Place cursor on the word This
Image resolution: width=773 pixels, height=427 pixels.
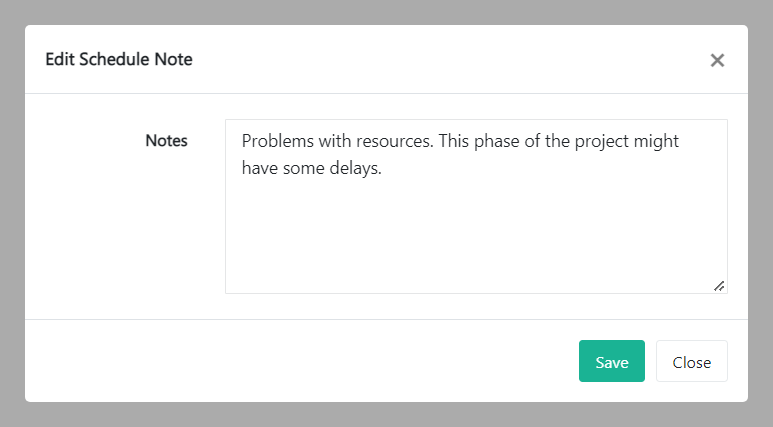tap(455, 141)
